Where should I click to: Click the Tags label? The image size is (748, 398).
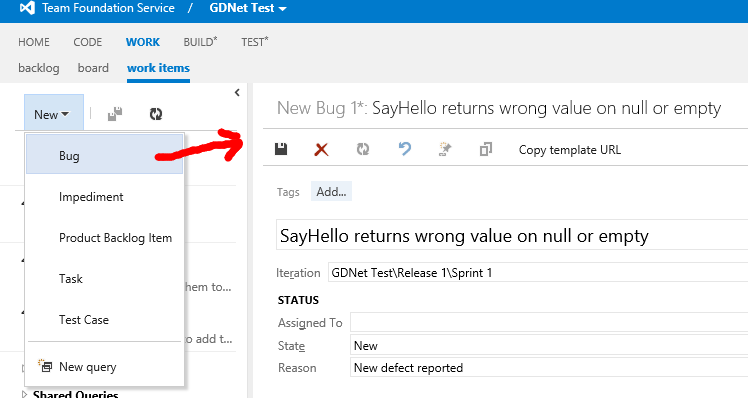click(x=288, y=192)
